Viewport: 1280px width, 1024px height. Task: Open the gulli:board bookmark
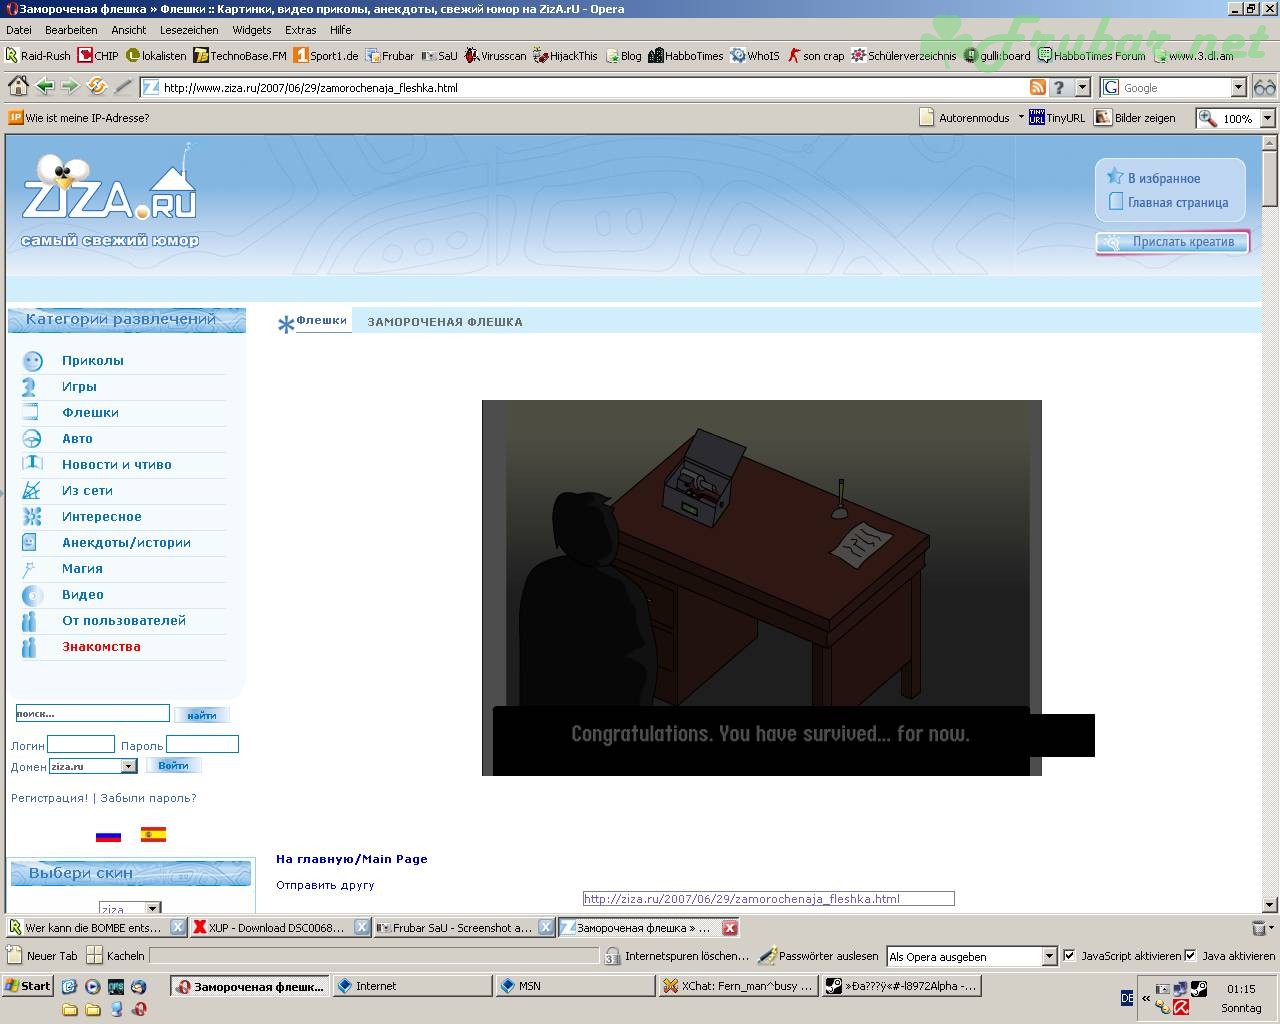(x=997, y=55)
